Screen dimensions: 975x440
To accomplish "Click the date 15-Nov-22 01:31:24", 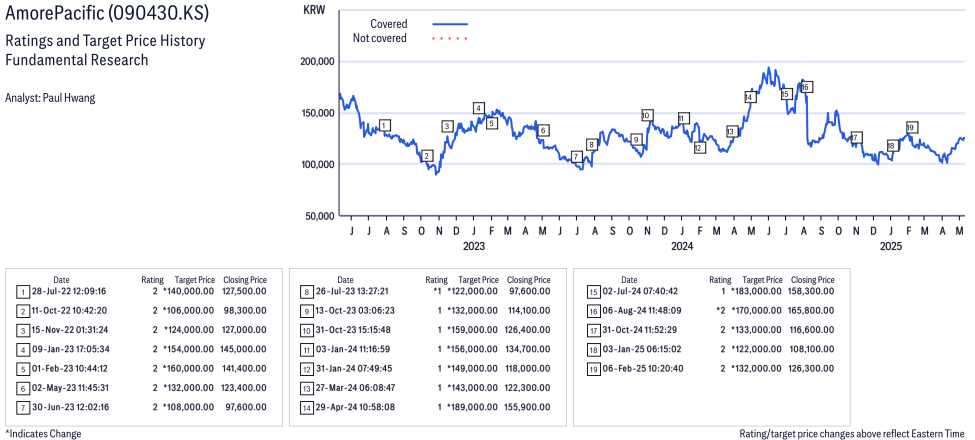I will (70, 329).
